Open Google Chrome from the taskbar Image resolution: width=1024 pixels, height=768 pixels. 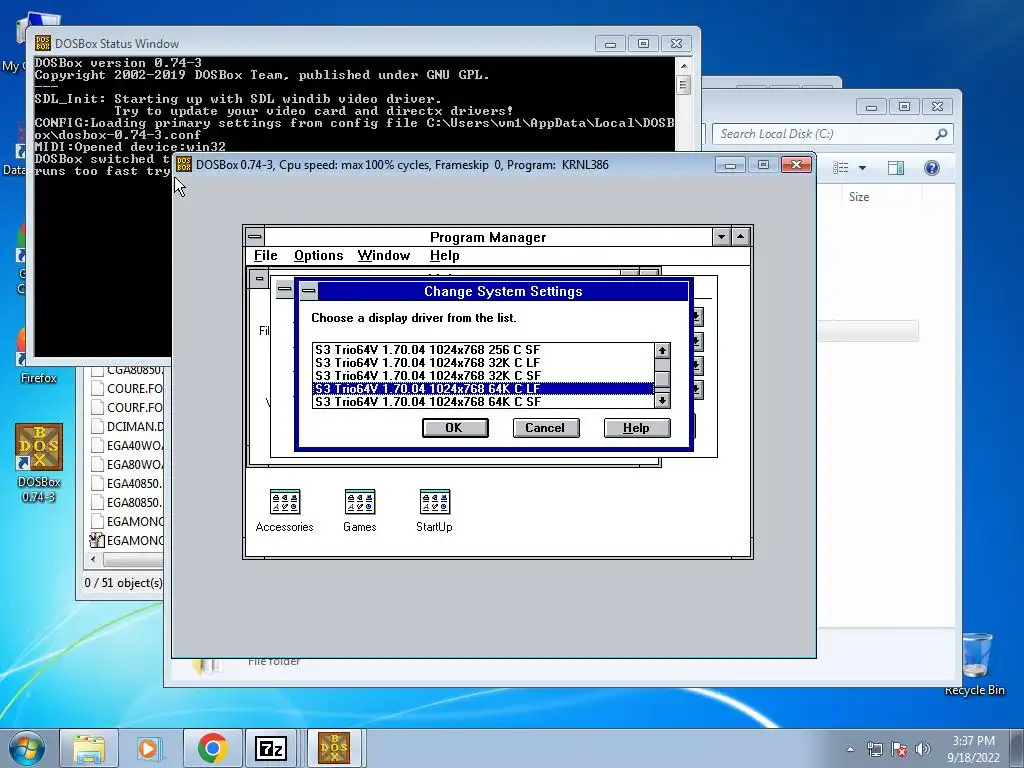point(212,748)
